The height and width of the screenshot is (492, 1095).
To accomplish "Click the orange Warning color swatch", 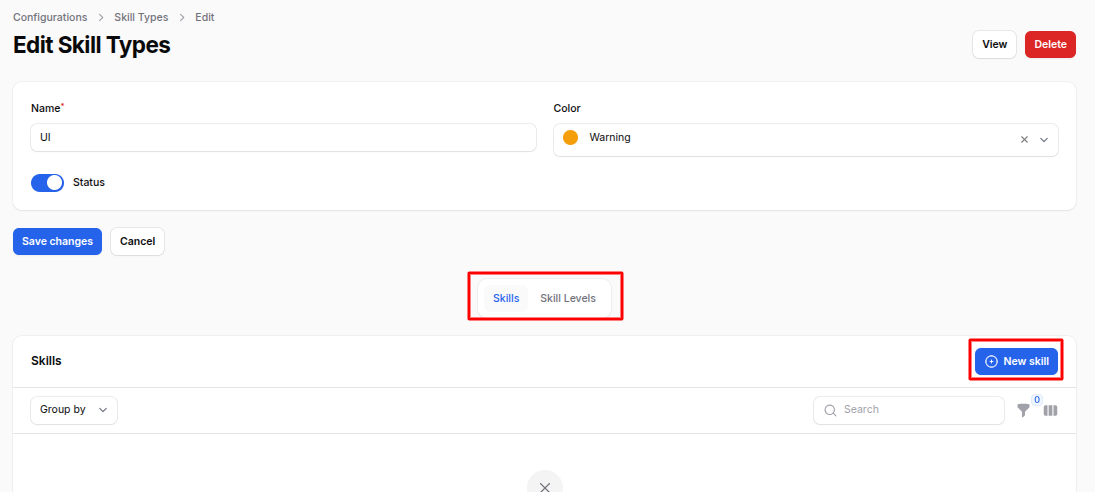I will coord(571,138).
